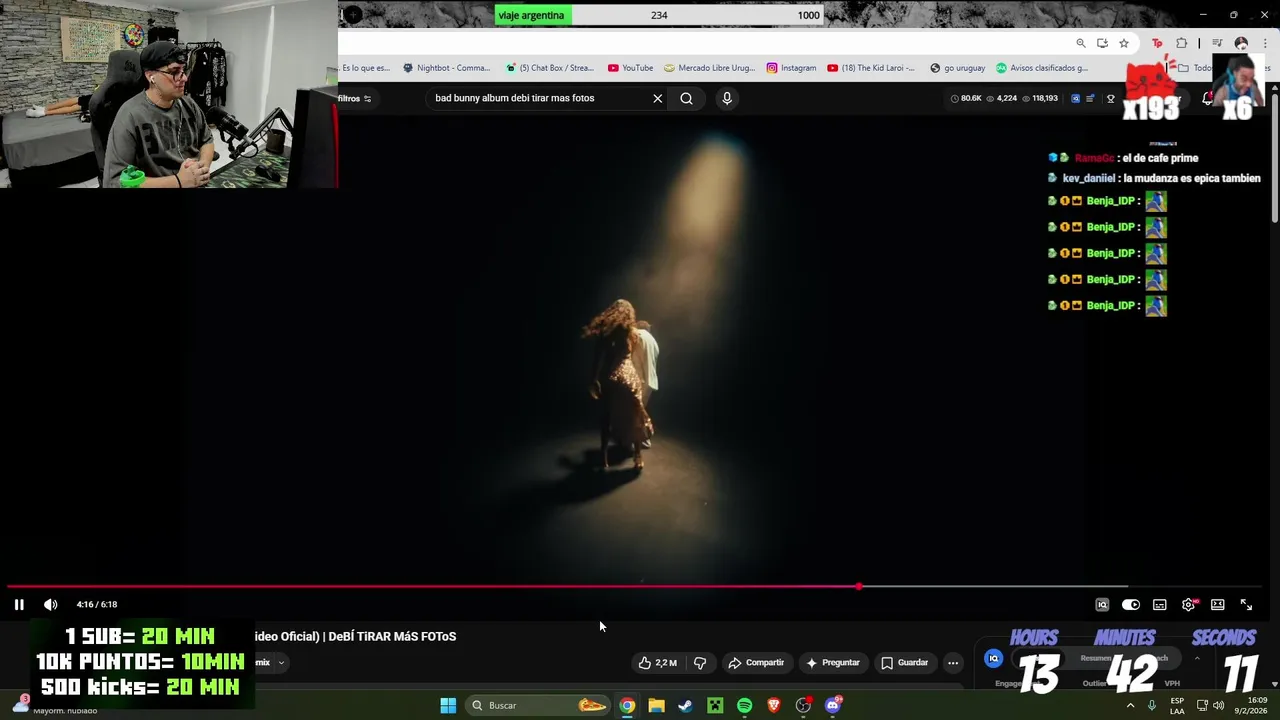Start voice search with the microphone
The image size is (1280, 720).
coord(727,98)
